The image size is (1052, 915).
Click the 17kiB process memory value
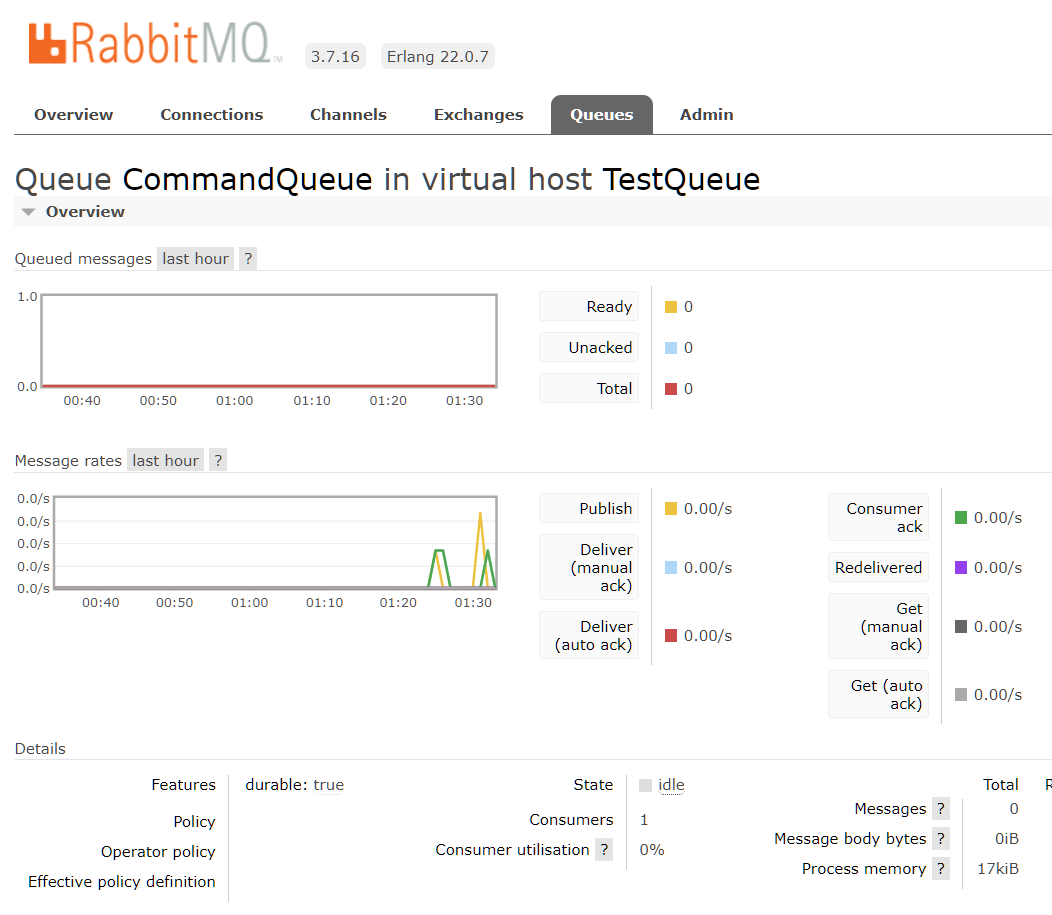coord(998,869)
